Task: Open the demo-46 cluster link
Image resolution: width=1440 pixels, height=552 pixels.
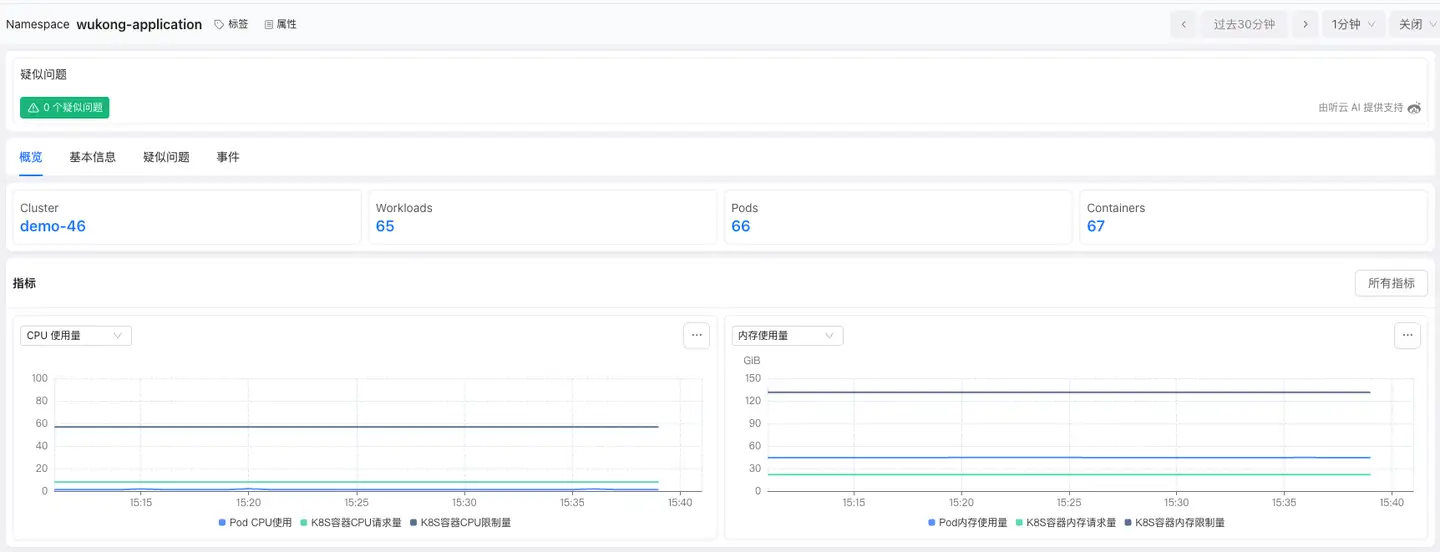Action: 53,226
